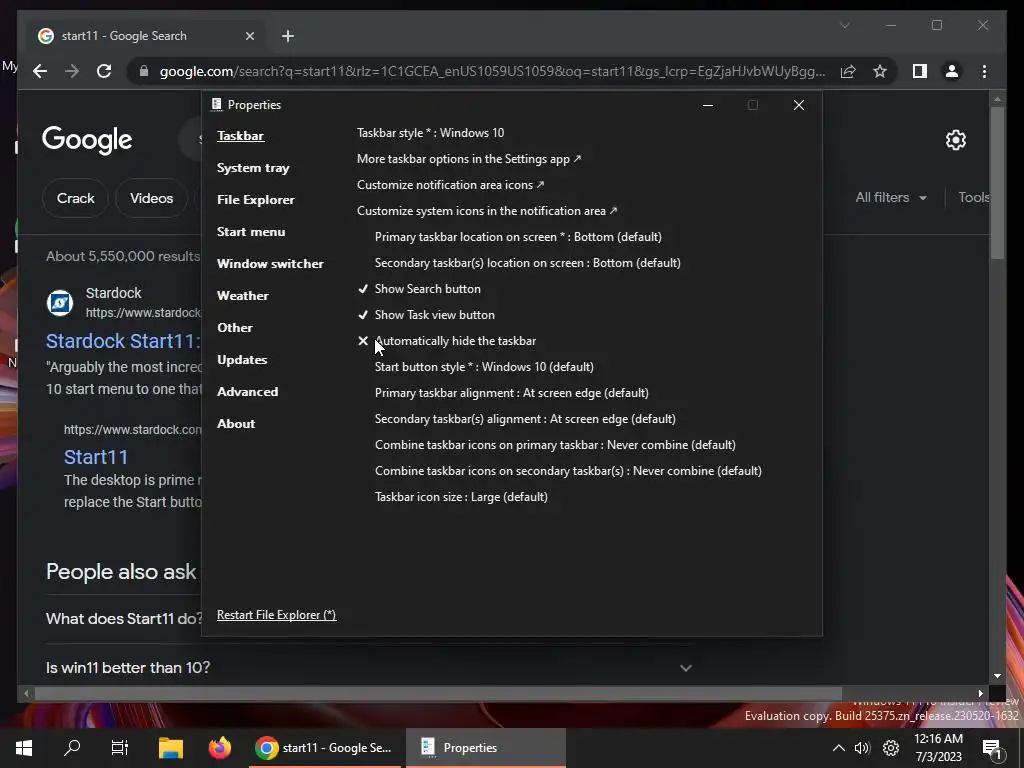Select Other section in Properties
Image resolution: width=1024 pixels, height=768 pixels.
coord(234,328)
